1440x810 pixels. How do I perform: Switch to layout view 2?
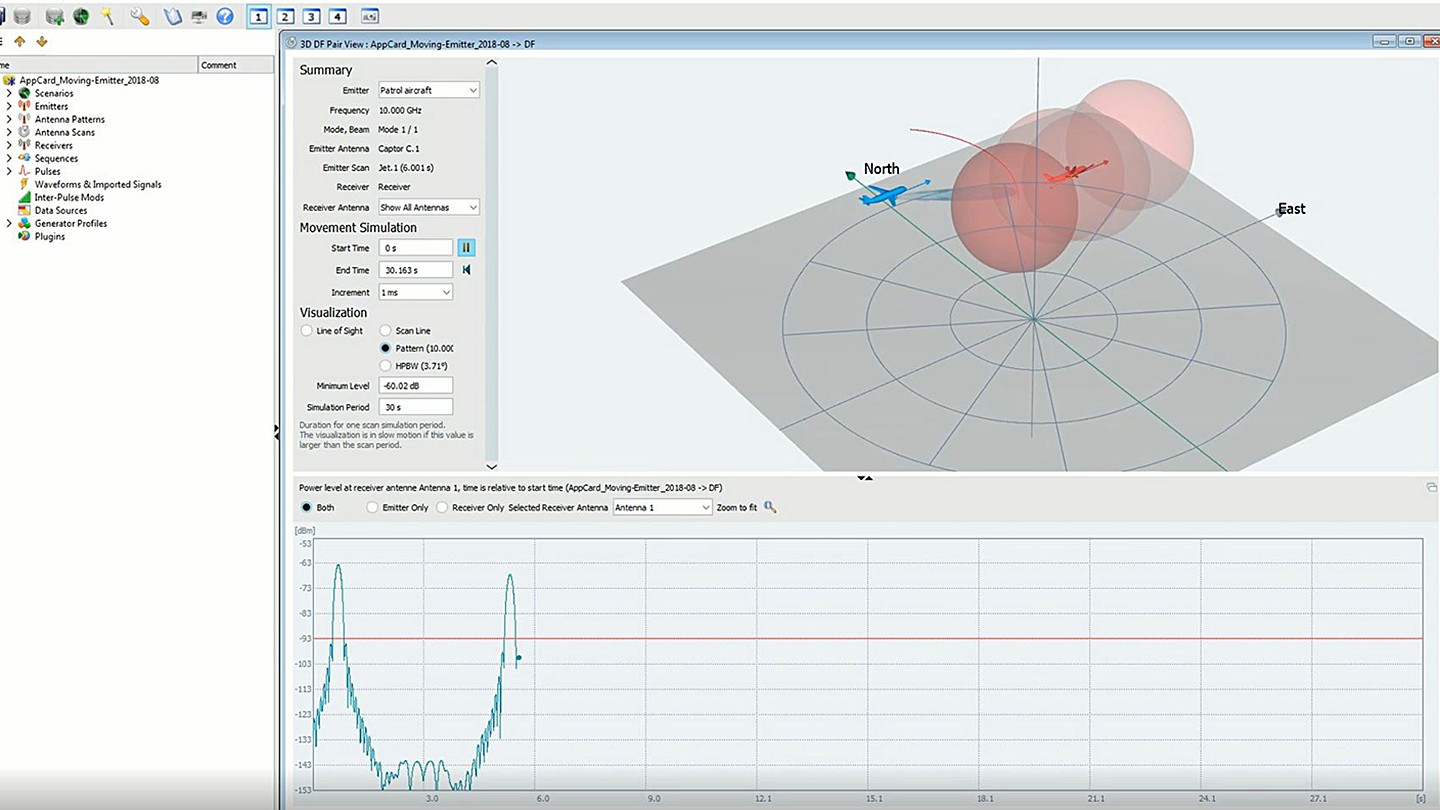pyautogui.click(x=285, y=16)
